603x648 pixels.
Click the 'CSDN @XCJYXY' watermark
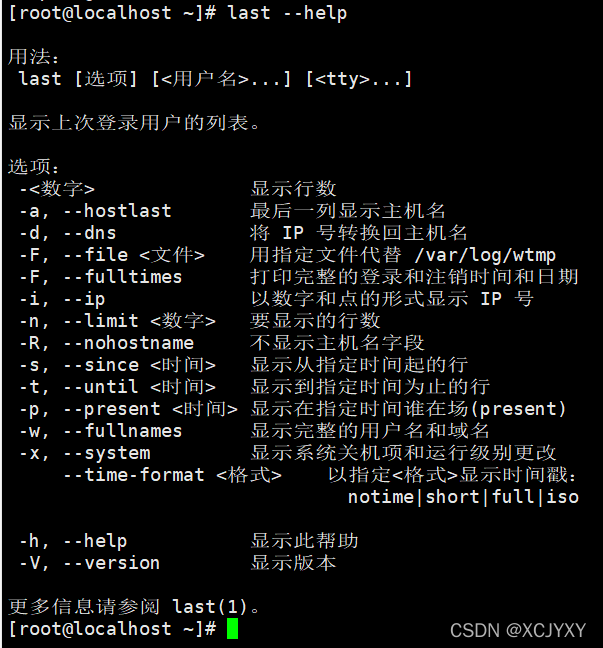click(517, 630)
